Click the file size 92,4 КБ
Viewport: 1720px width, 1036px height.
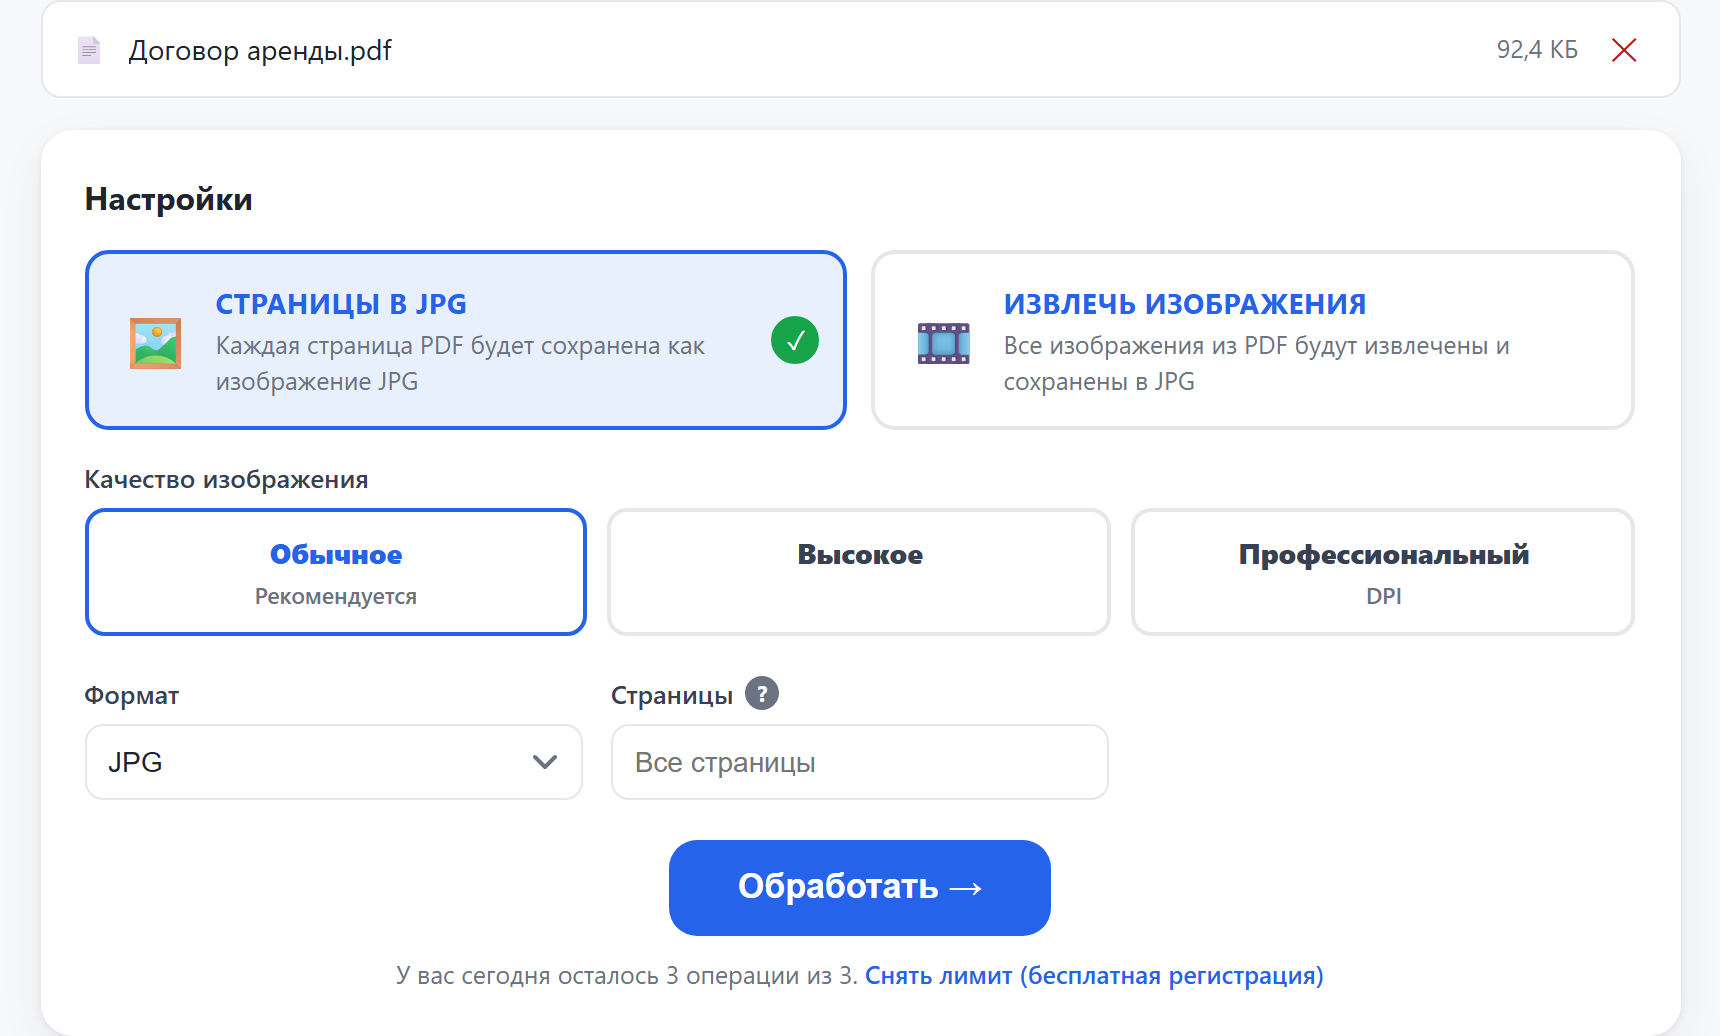[x=1537, y=50]
